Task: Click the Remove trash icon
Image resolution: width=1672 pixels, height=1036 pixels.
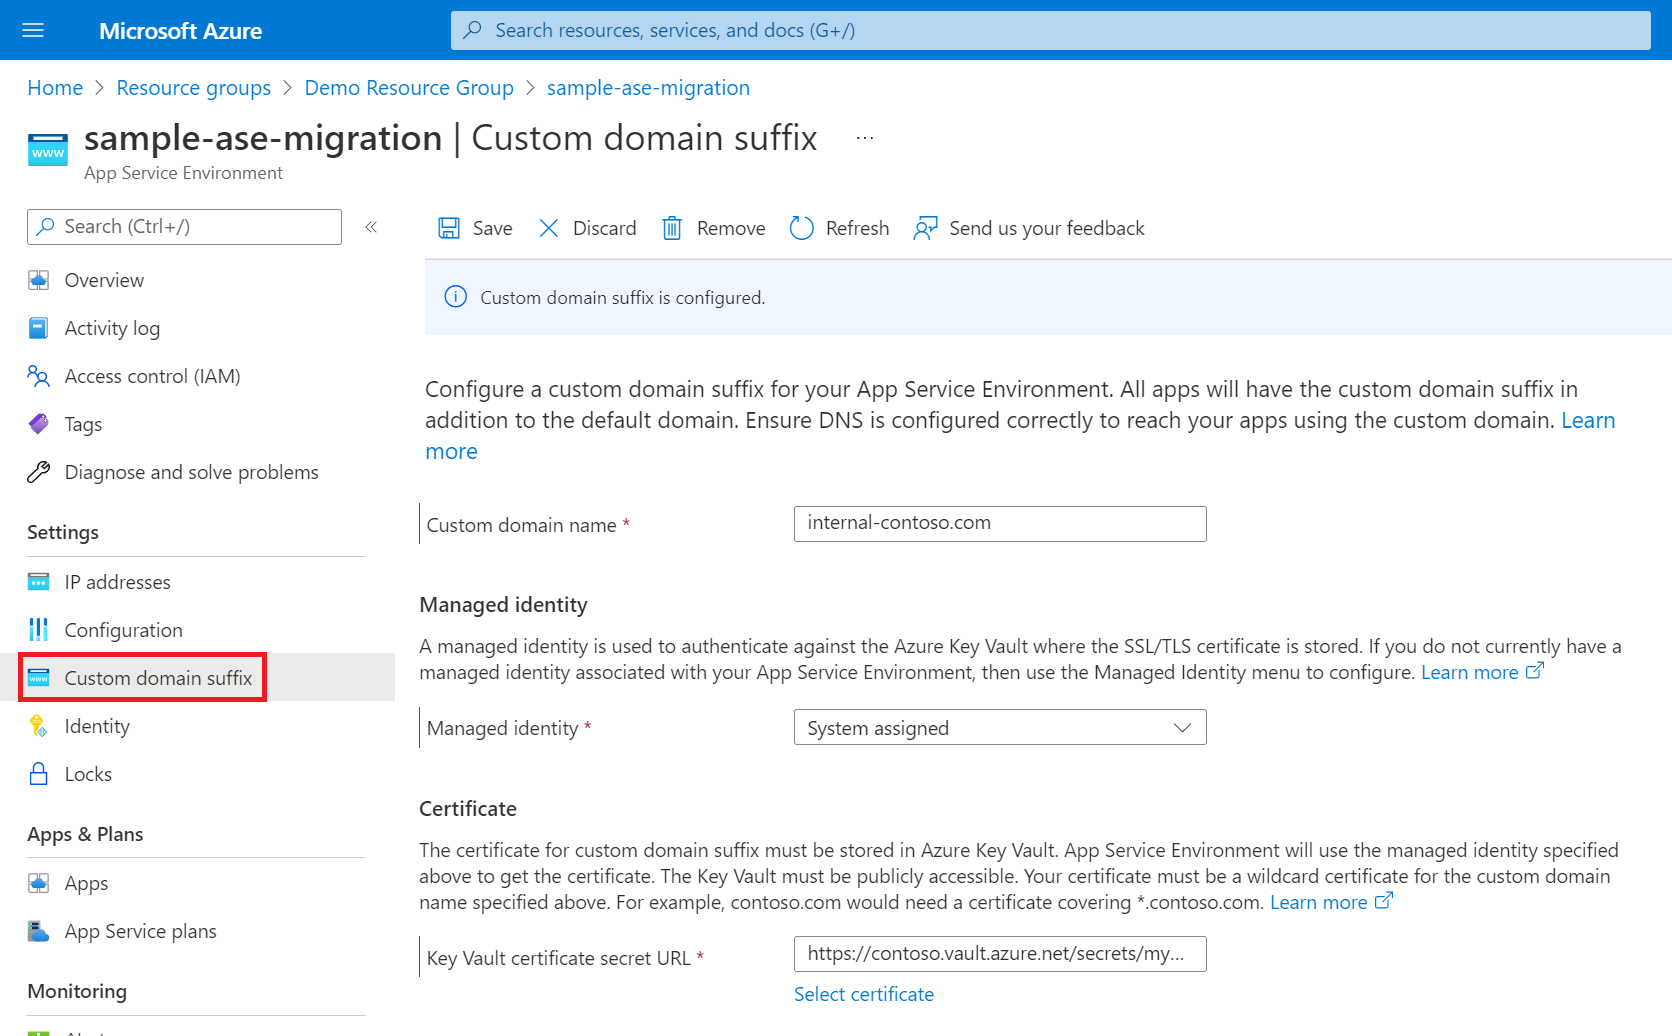Action: (x=672, y=228)
